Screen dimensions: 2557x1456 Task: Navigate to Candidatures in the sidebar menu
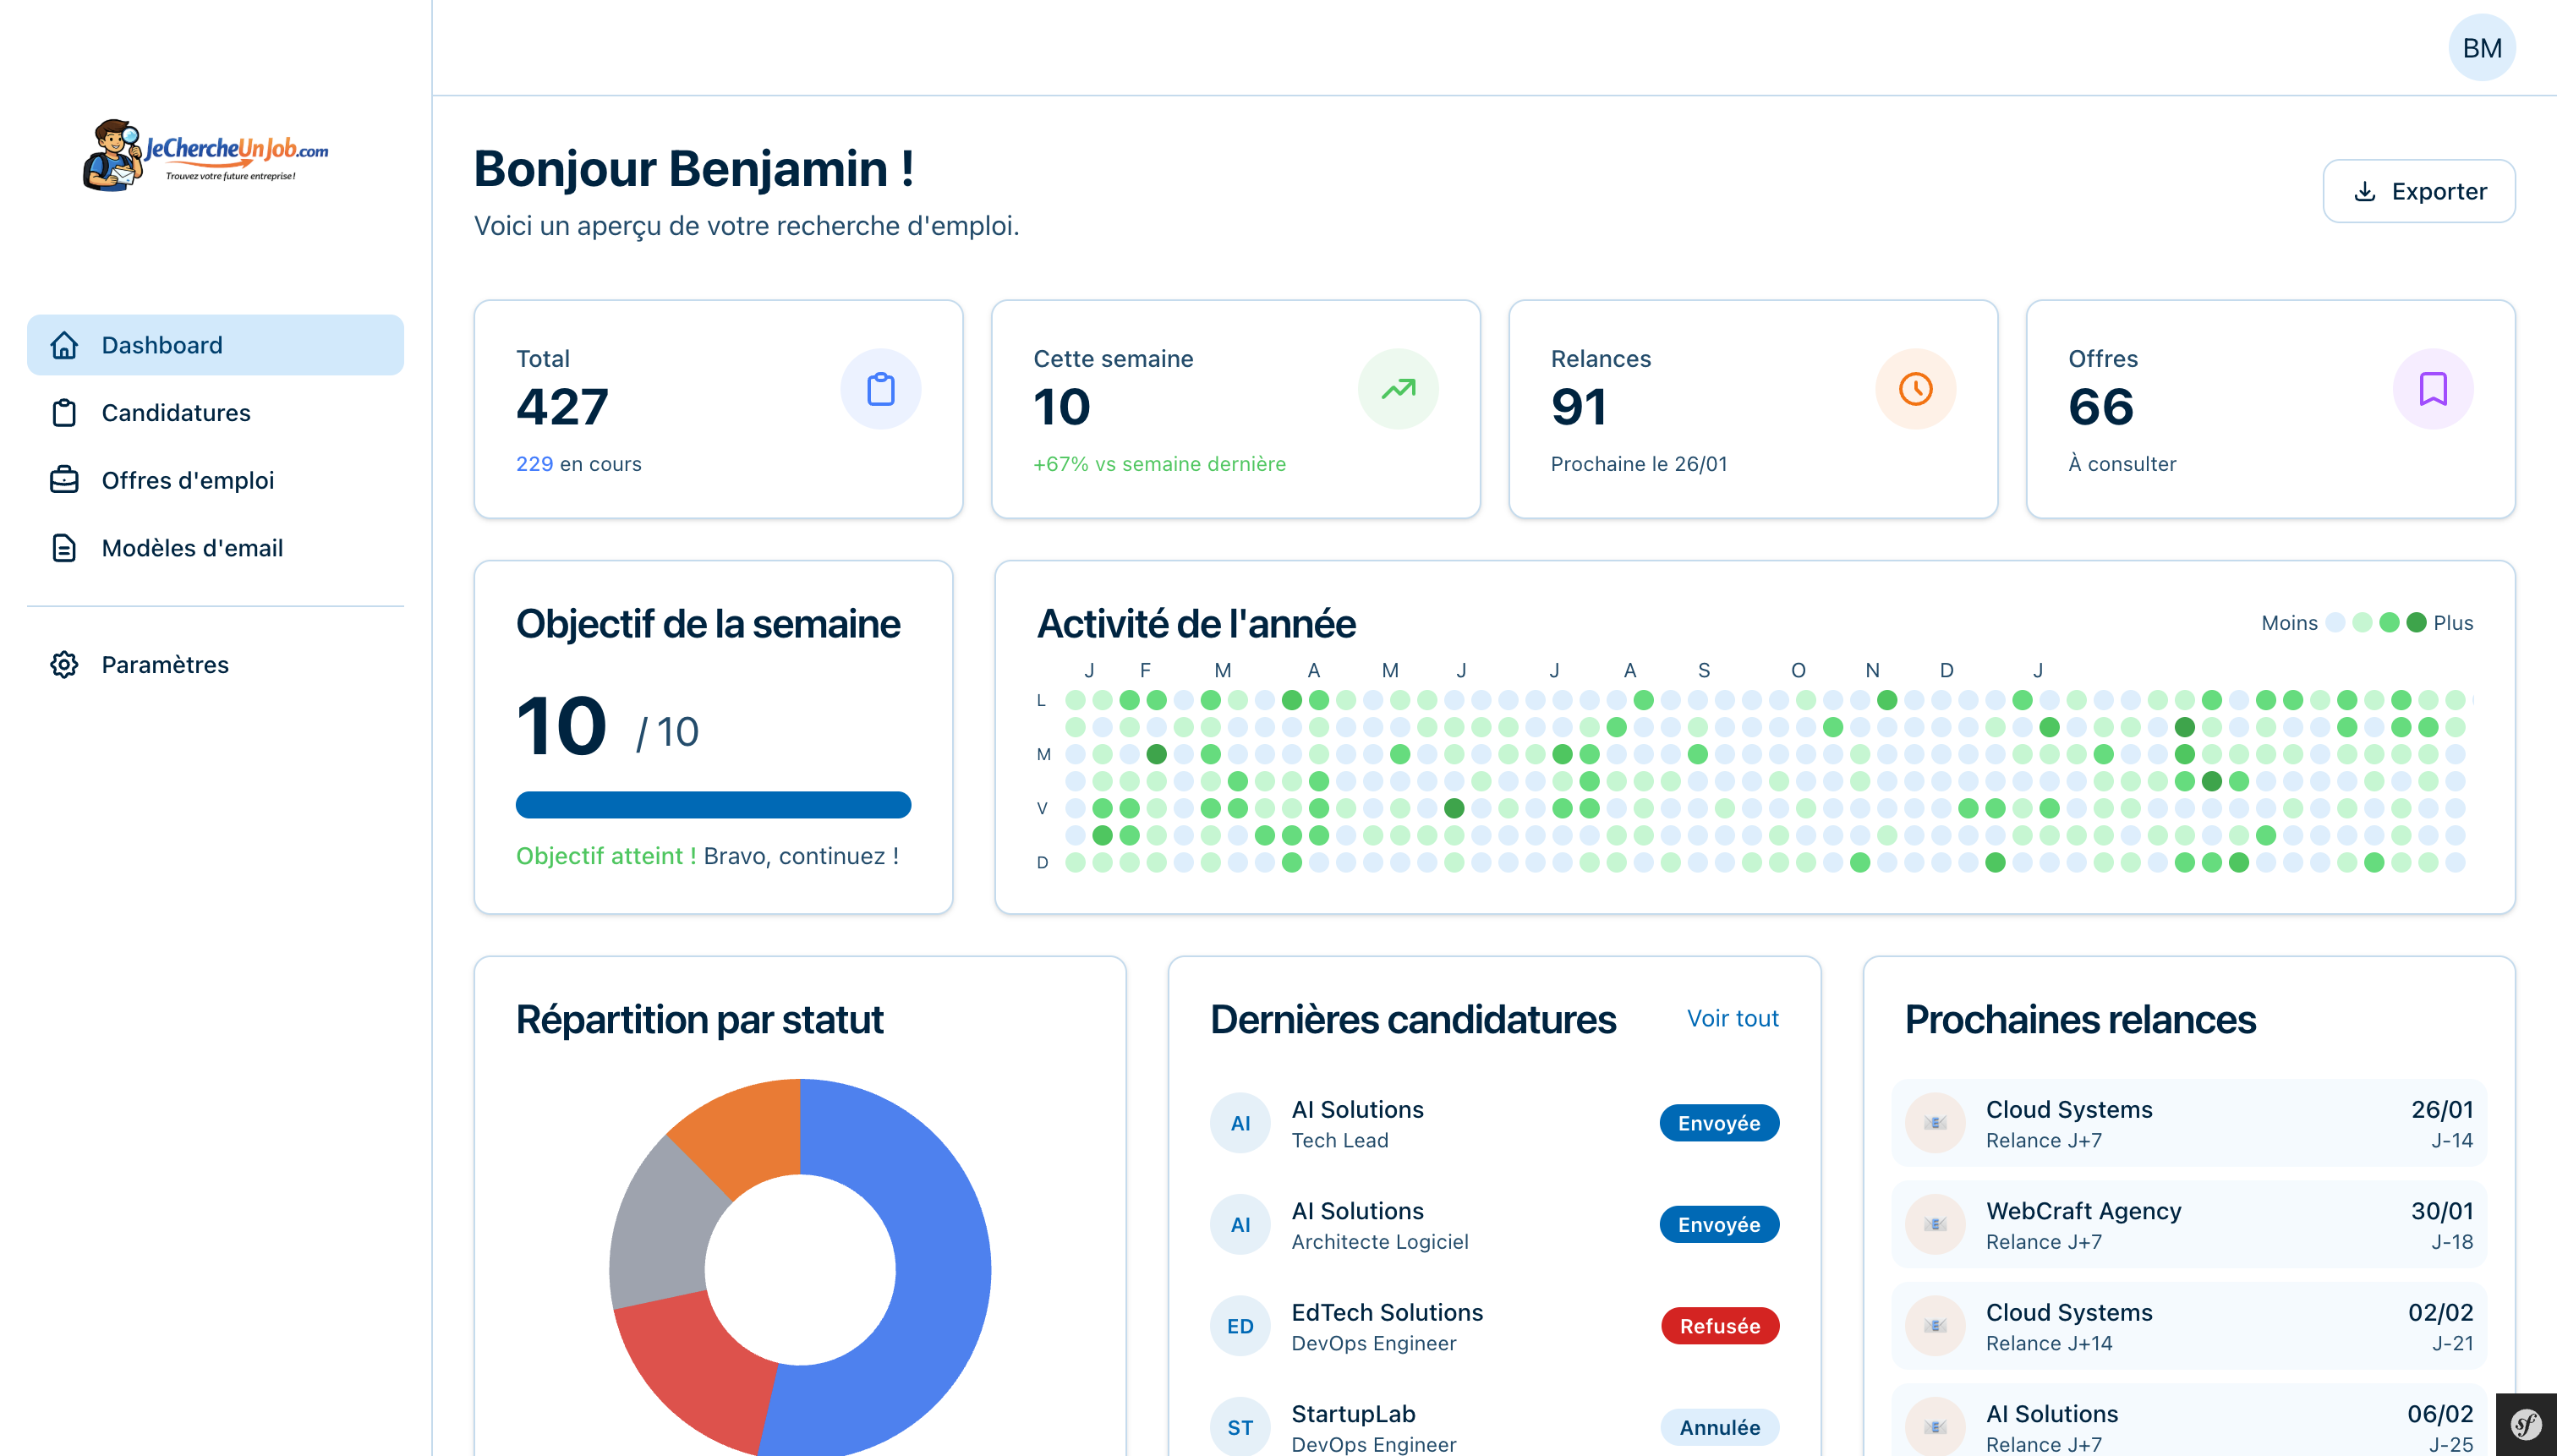(176, 412)
